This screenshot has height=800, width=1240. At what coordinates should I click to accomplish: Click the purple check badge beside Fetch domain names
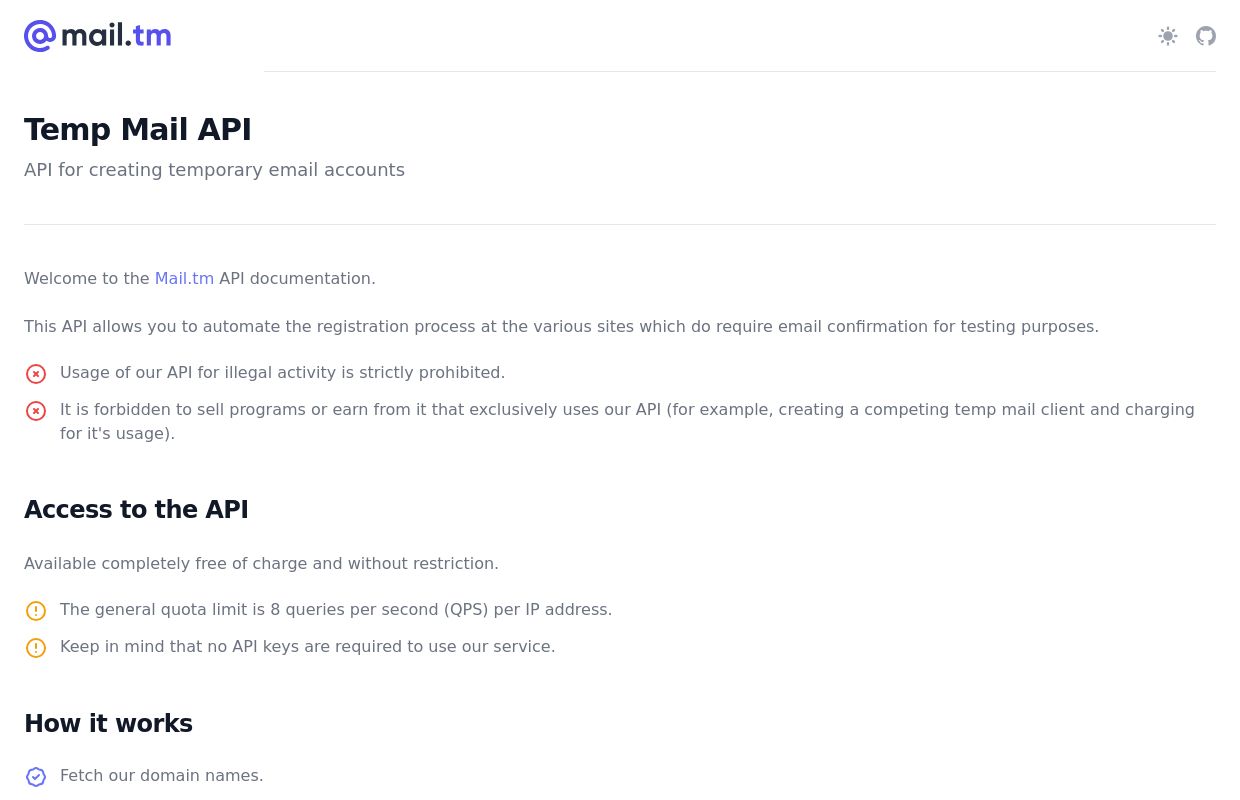[x=36, y=777]
